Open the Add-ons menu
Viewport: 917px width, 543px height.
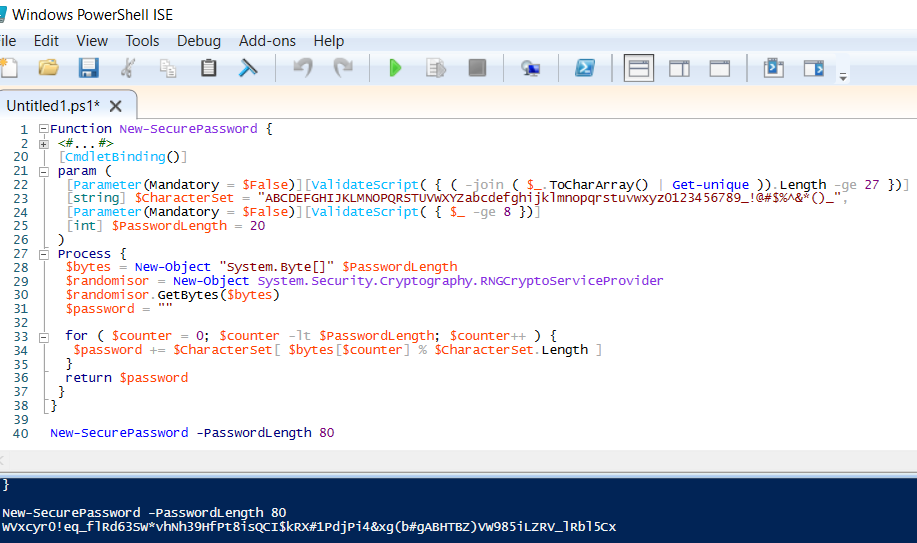[267, 41]
